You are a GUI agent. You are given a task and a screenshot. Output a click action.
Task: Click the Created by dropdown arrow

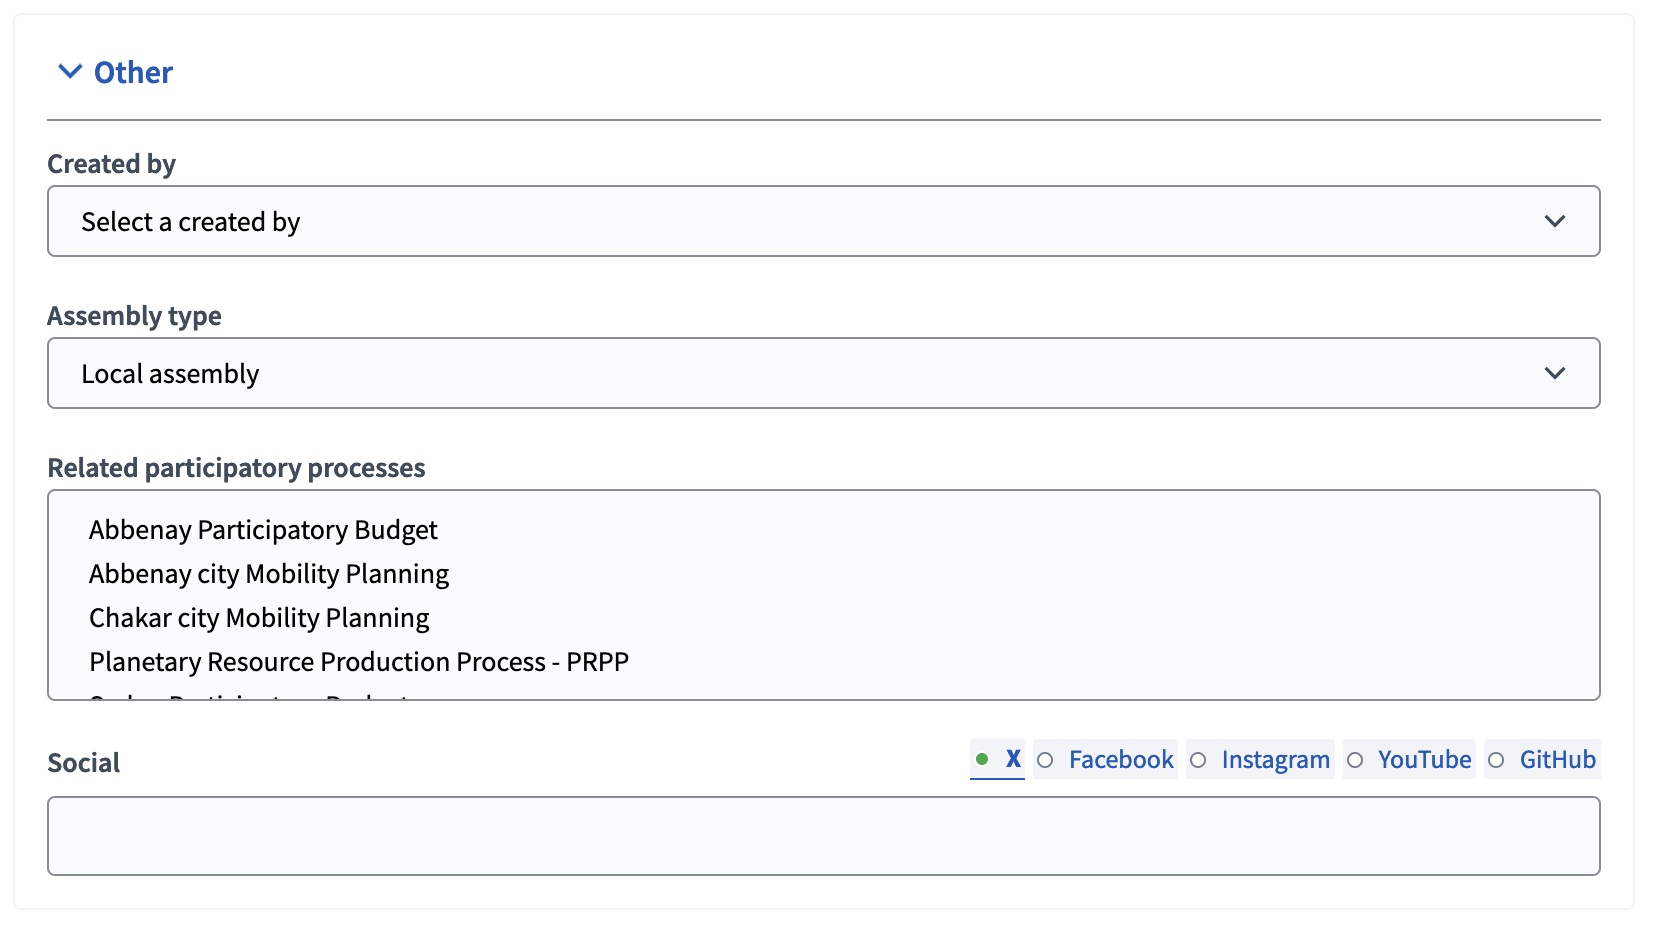point(1554,221)
